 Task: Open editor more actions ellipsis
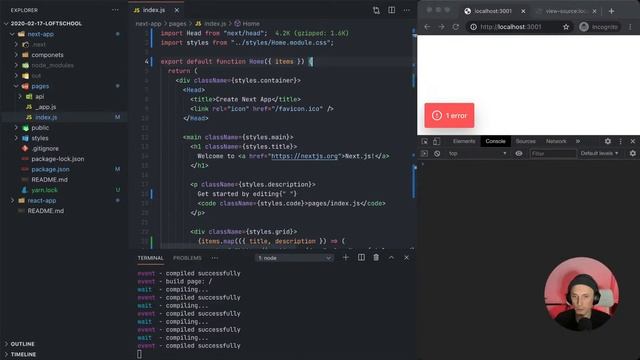pyautogui.click(x=407, y=10)
